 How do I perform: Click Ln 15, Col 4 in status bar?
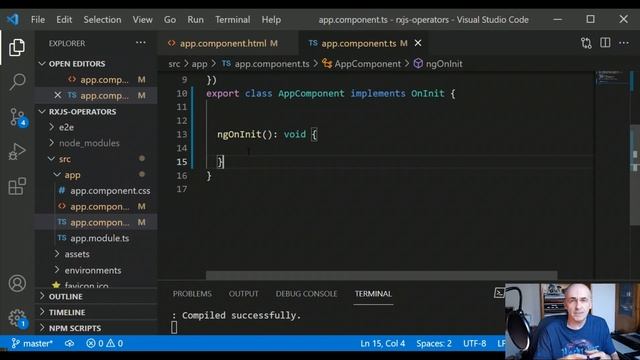point(382,343)
